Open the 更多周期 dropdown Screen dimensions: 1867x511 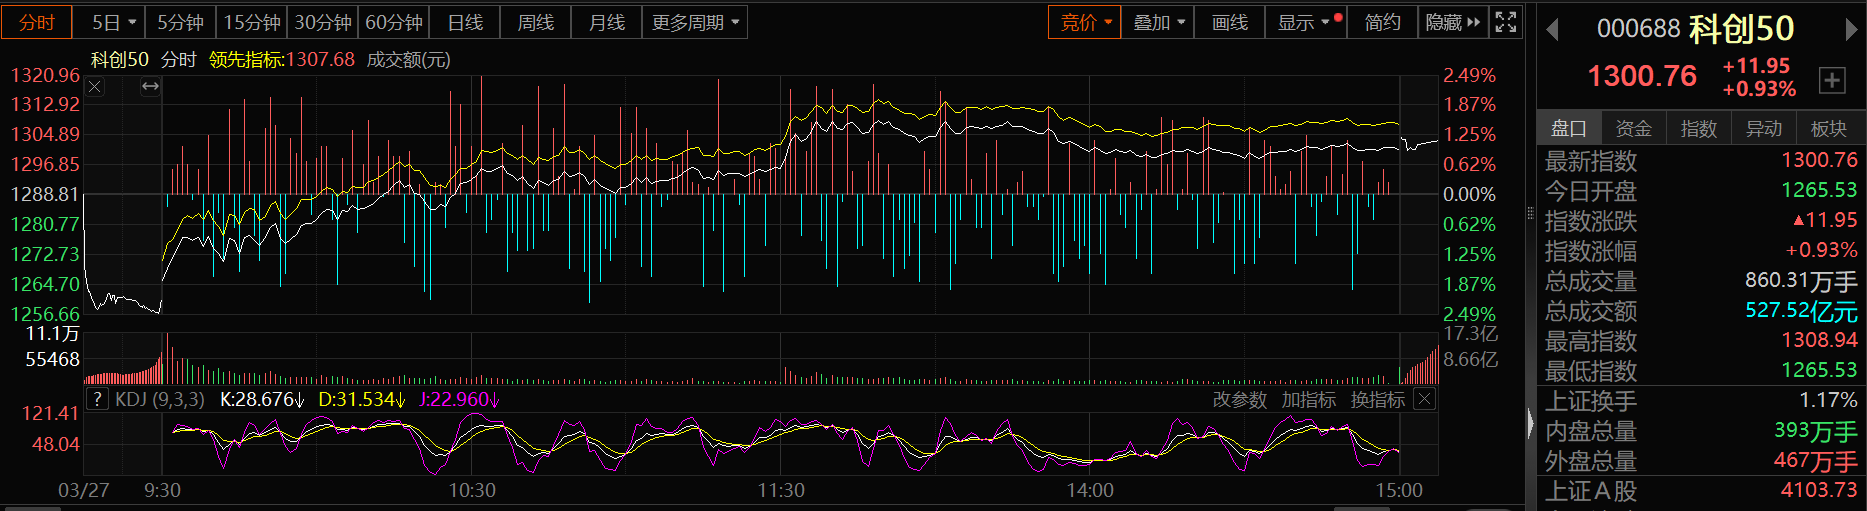click(695, 22)
